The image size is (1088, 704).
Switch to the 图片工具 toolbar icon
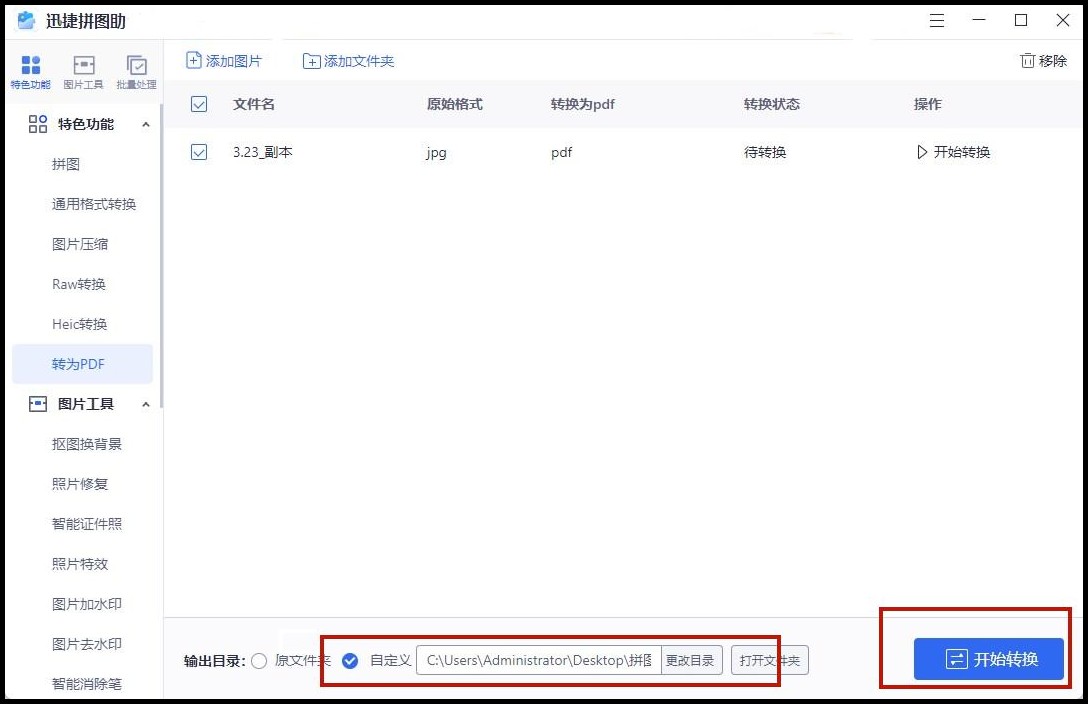coord(84,70)
